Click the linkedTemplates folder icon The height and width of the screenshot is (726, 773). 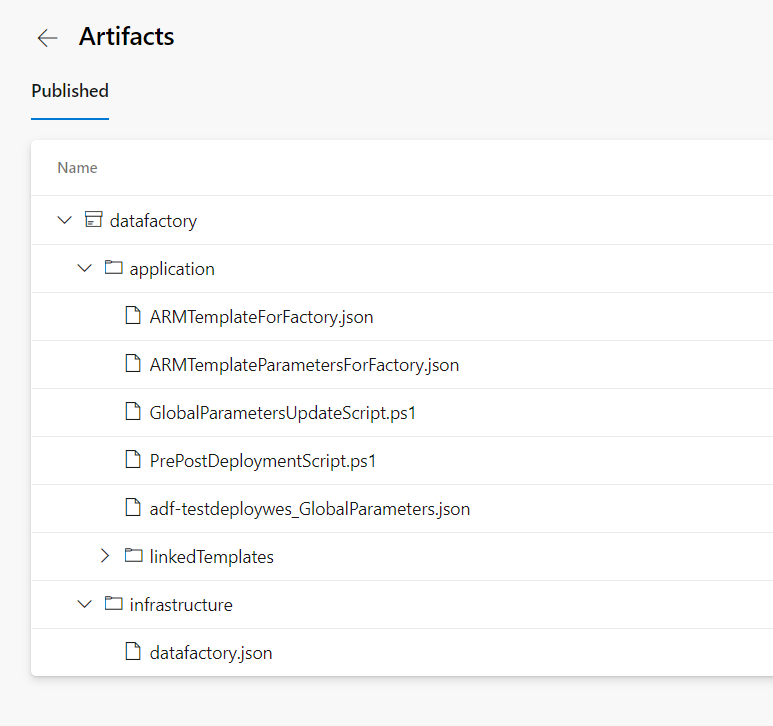(x=133, y=556)
